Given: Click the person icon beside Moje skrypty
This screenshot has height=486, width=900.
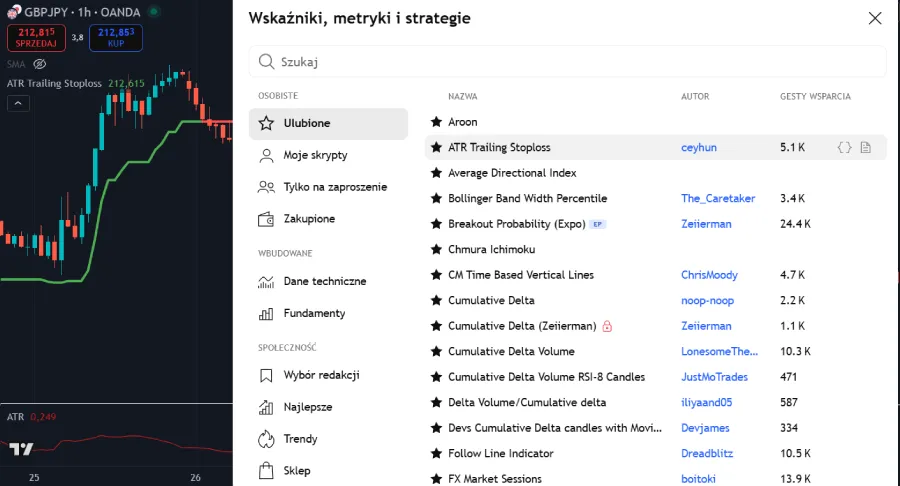Looking at the screenshot, I should 266,155.
